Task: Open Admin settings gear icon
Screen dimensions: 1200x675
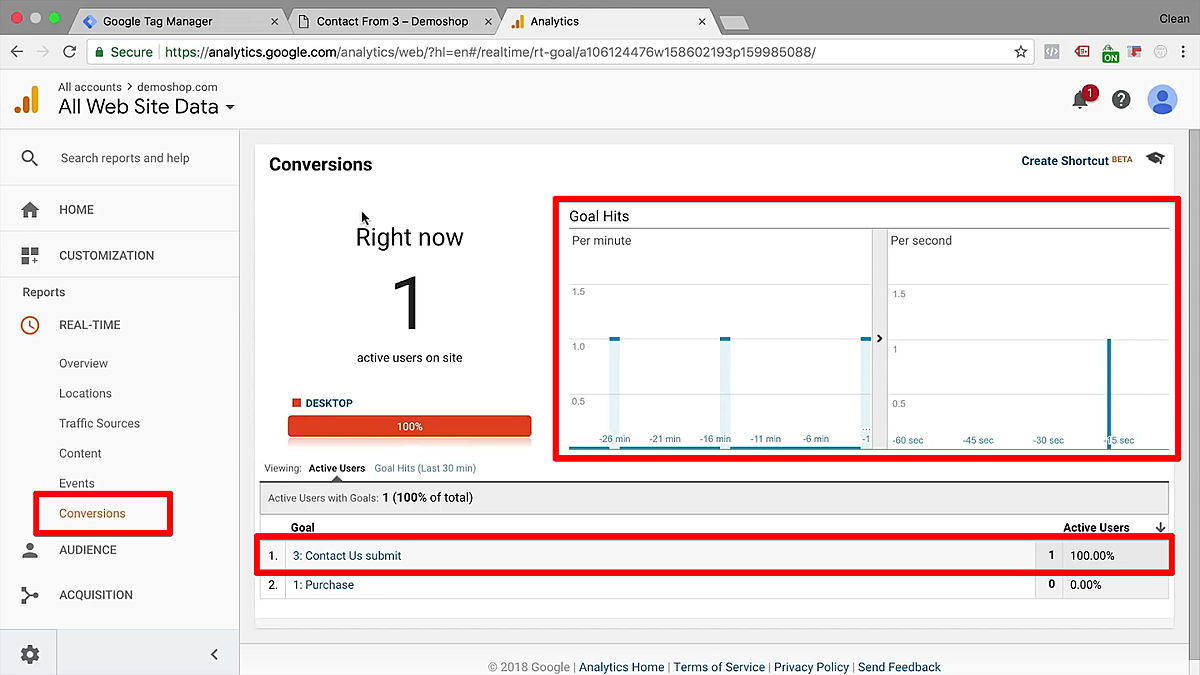Action: pyautogui.click(x=30, y=655)
